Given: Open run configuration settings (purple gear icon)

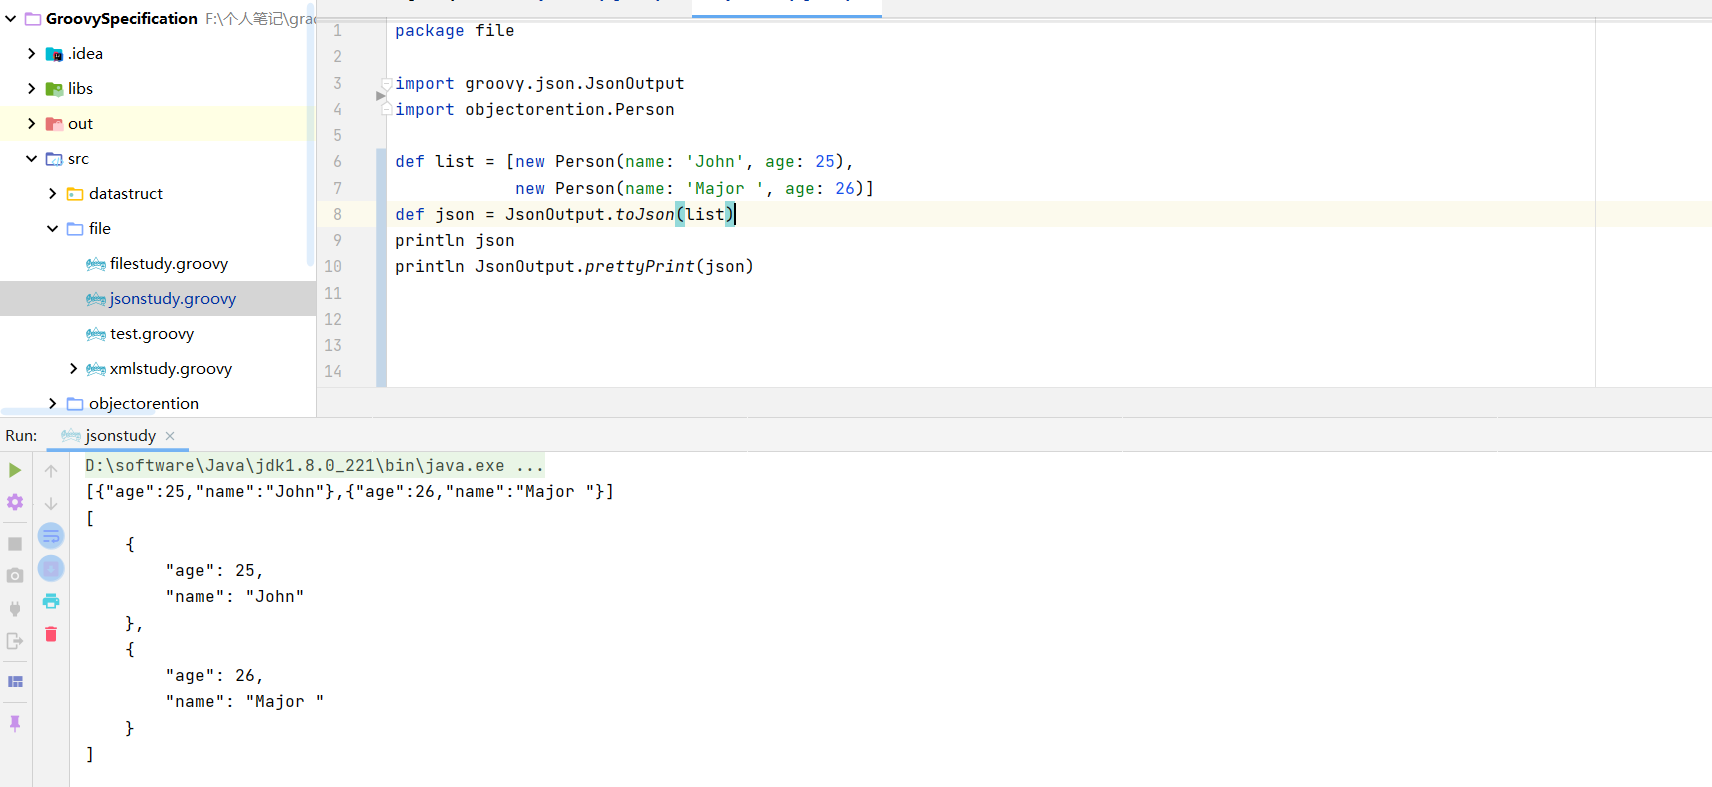Looking at the screenshot, I should (15, 502).
